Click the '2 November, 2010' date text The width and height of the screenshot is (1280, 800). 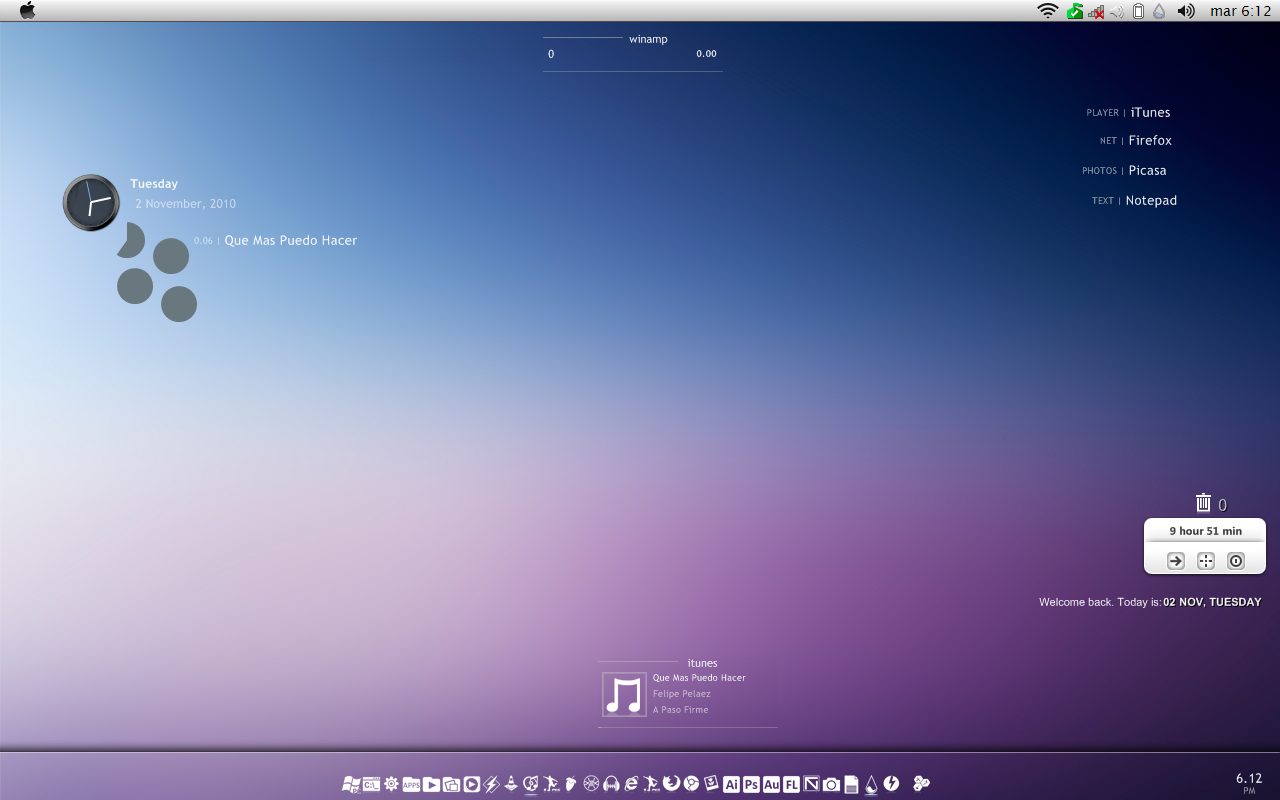(186, 203)
